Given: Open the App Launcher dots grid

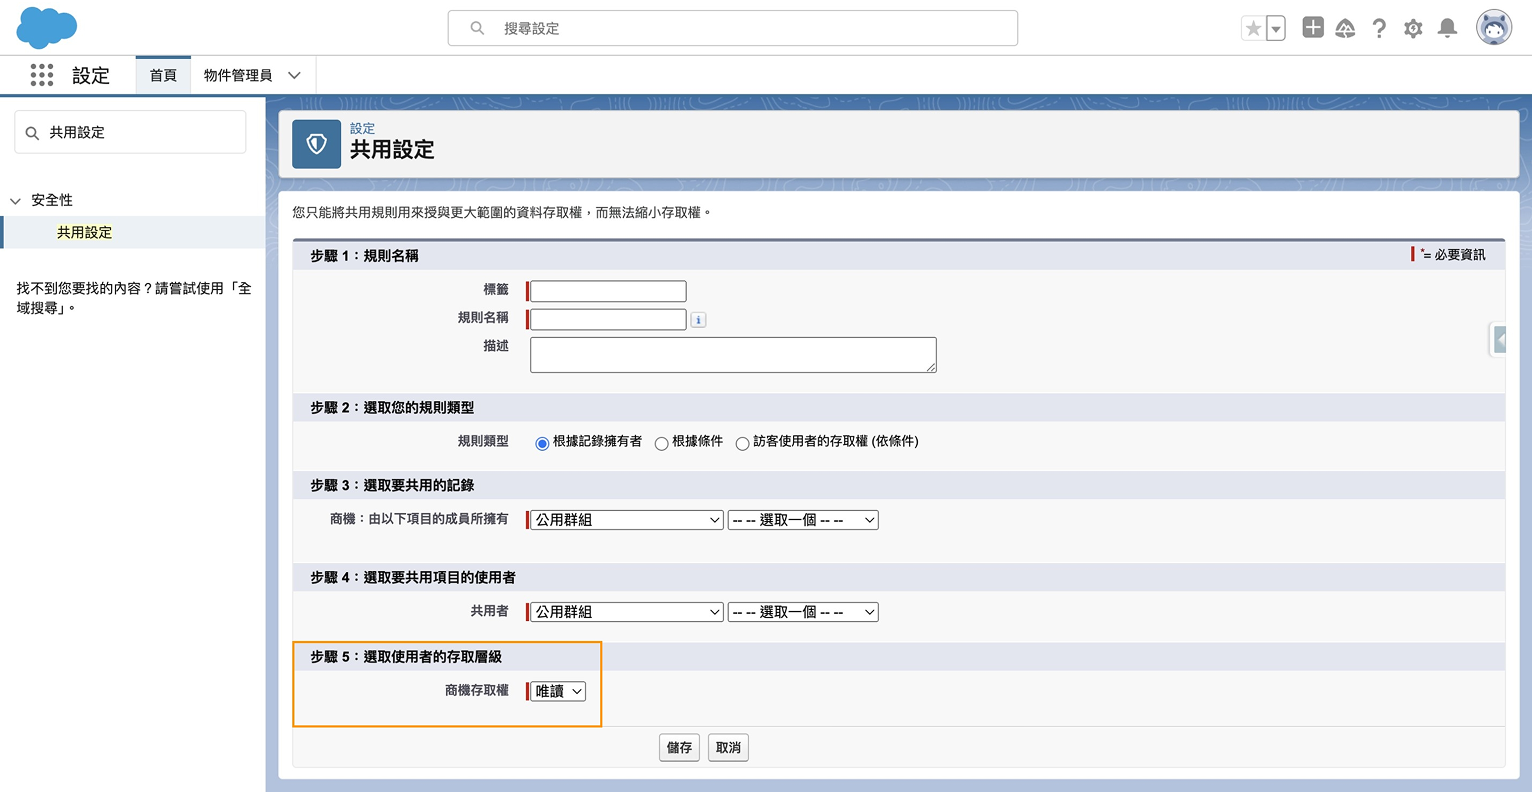Looking at the screenshot, I should click(x=42, y=75).
